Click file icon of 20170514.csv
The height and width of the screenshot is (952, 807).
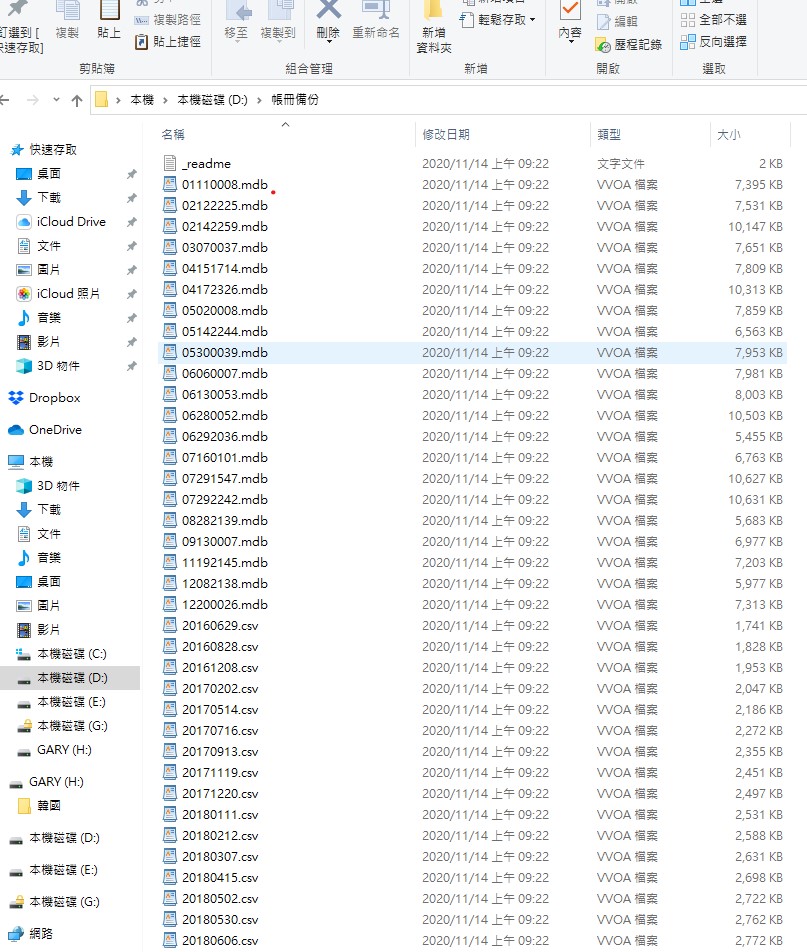(170, 709)
